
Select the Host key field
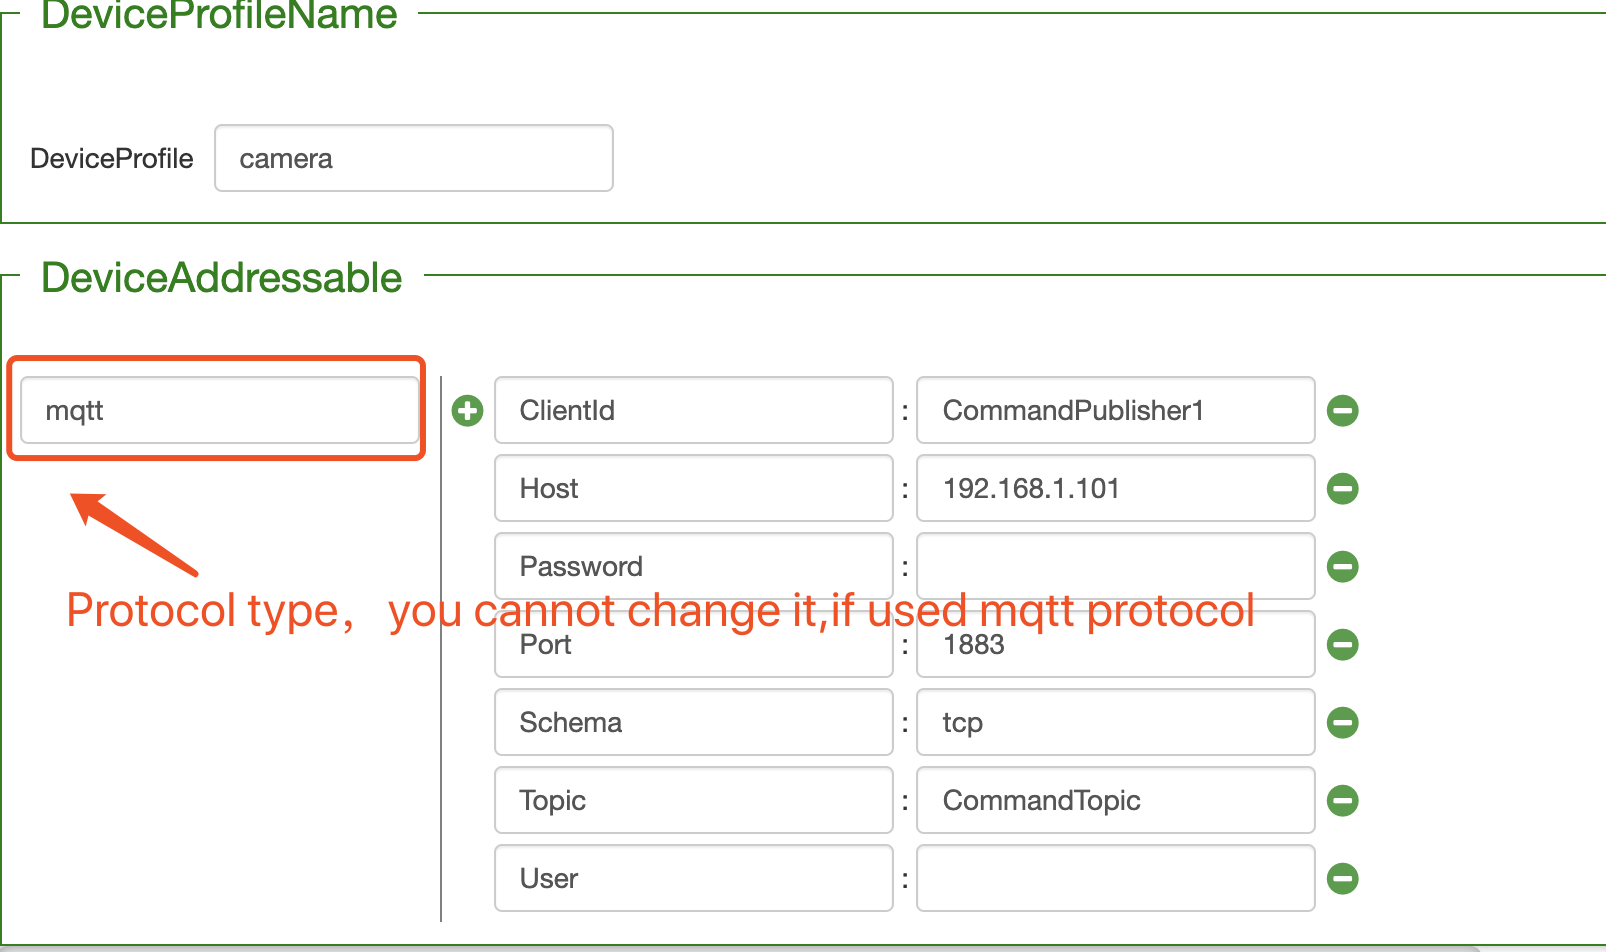693,488
